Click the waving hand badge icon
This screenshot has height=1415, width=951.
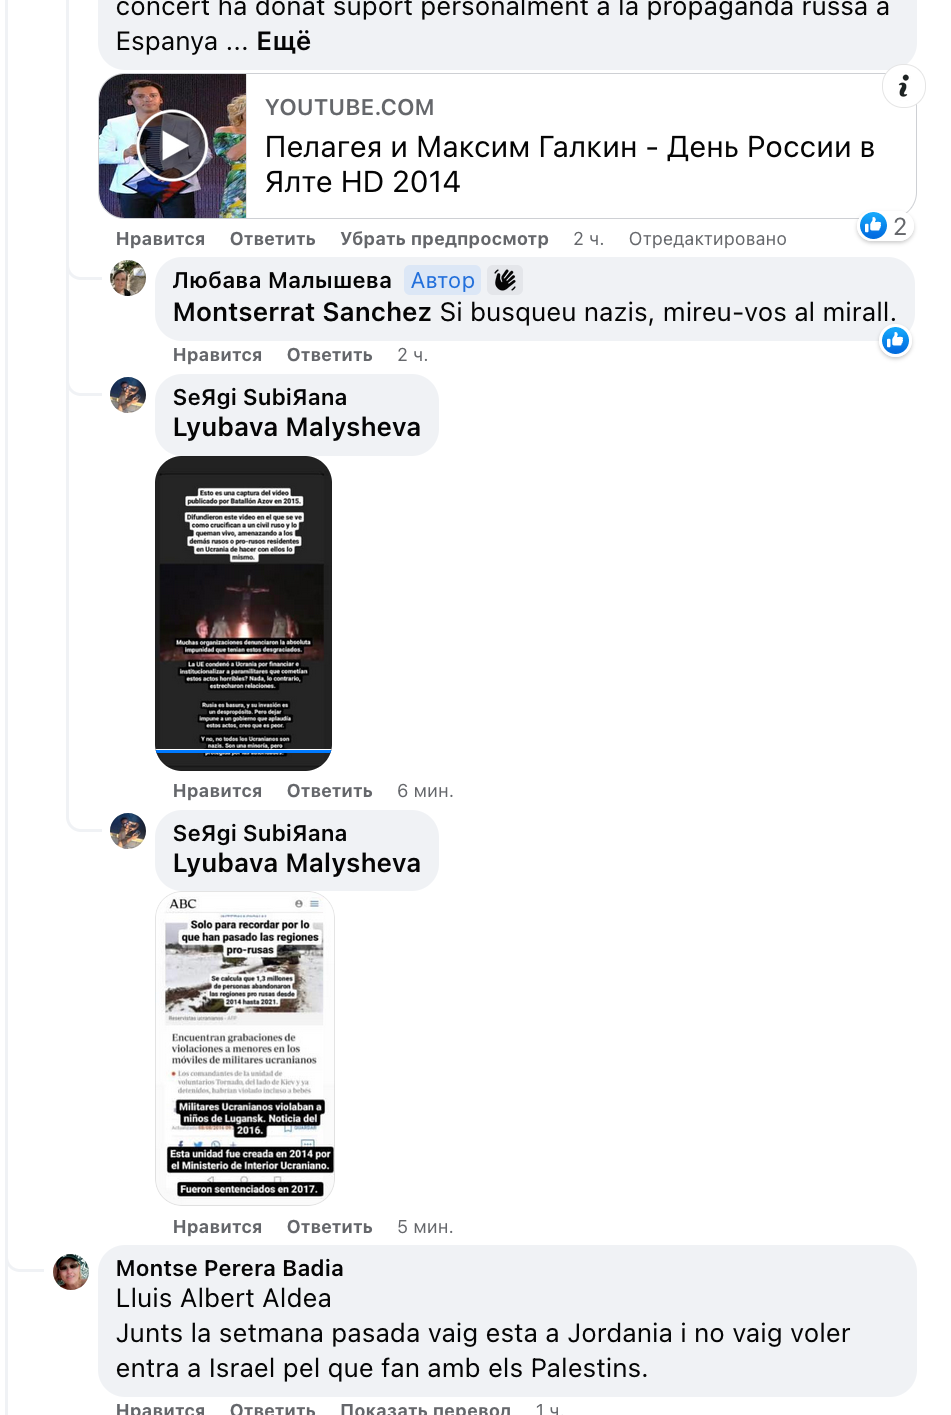pyautogui.click(x=505, y=280)
